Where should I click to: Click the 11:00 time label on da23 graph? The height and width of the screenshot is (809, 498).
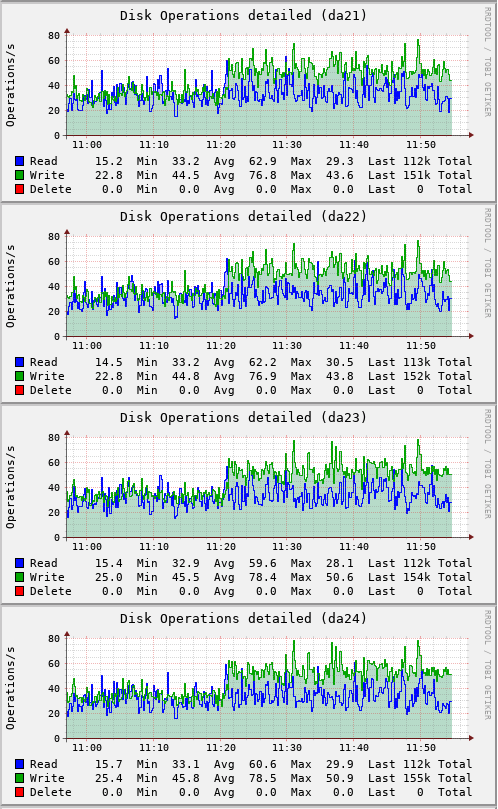point(87,547)
